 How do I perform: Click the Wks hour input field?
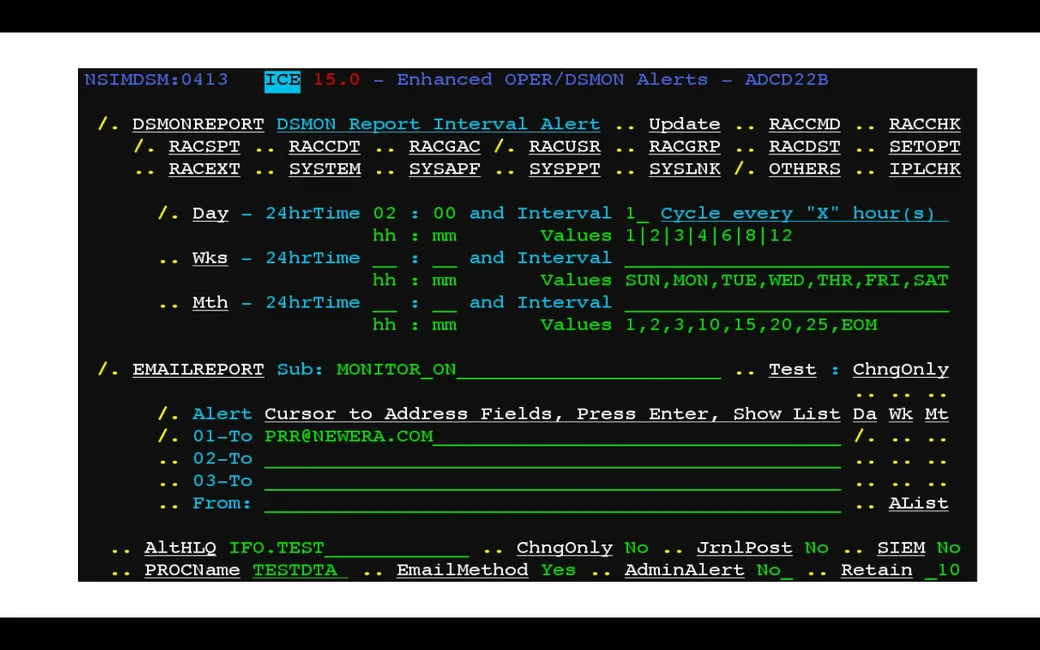385,259
